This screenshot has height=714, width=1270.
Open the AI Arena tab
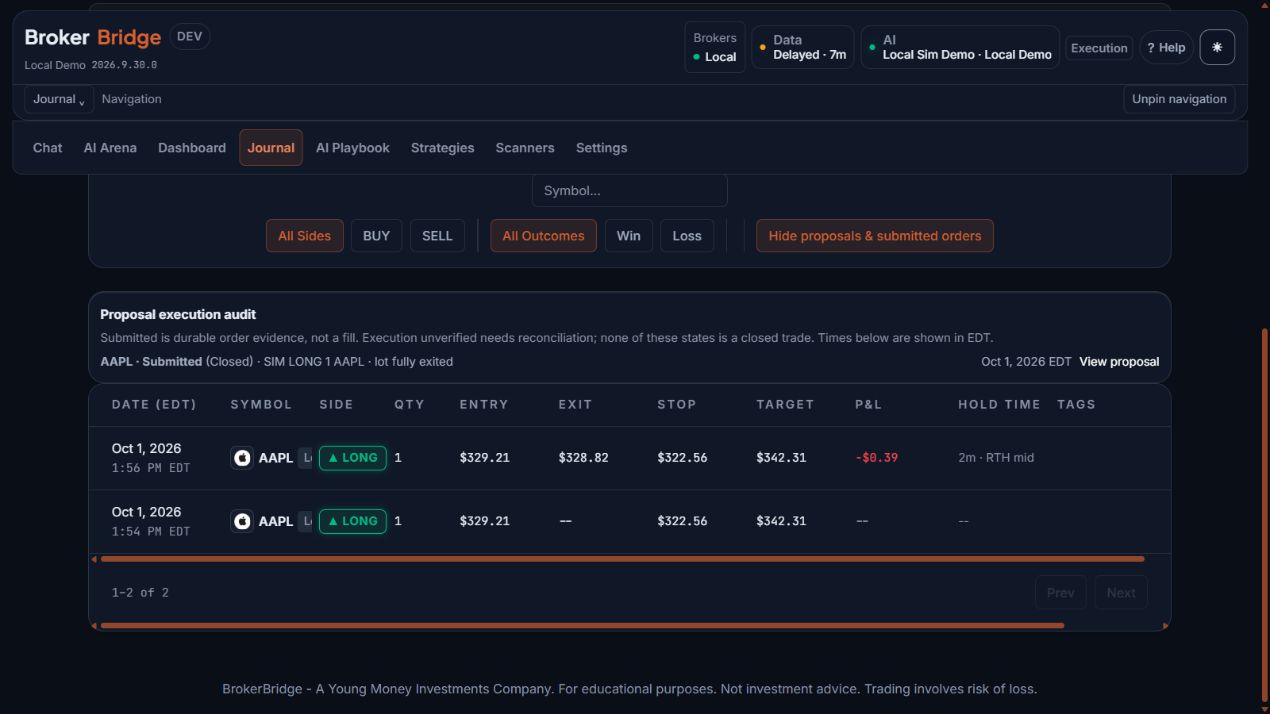click(110, 148)
